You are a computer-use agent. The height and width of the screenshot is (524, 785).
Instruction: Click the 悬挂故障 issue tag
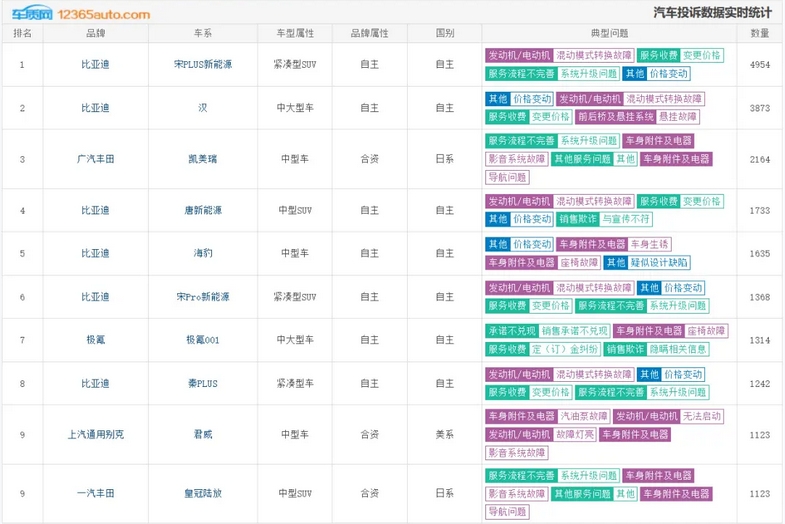678,117
